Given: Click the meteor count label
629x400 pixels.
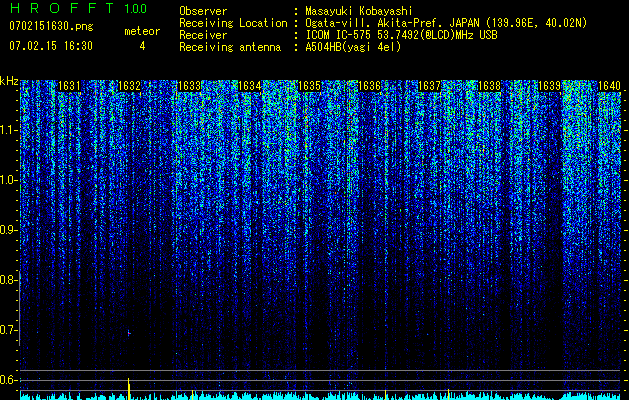Looking at the screenshot, I should pyautogui.click(x=142, y=31).
